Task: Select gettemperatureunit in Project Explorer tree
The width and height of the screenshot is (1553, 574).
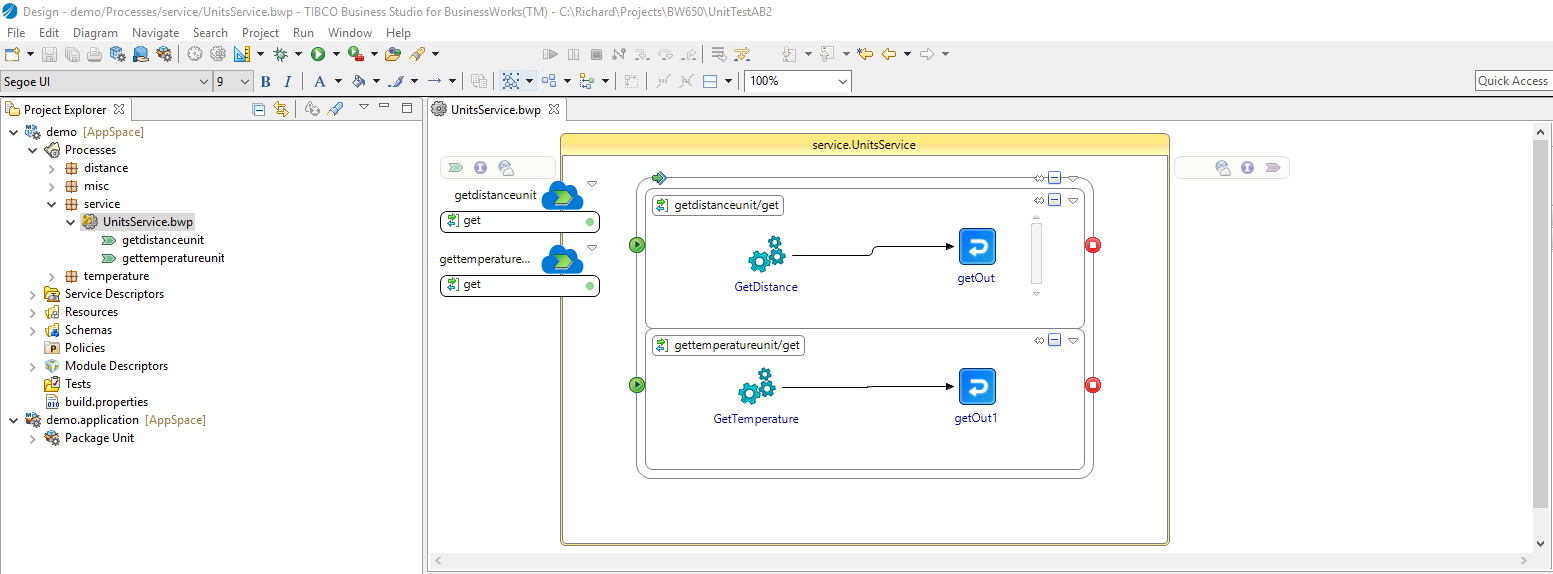Action: point(172,258)
